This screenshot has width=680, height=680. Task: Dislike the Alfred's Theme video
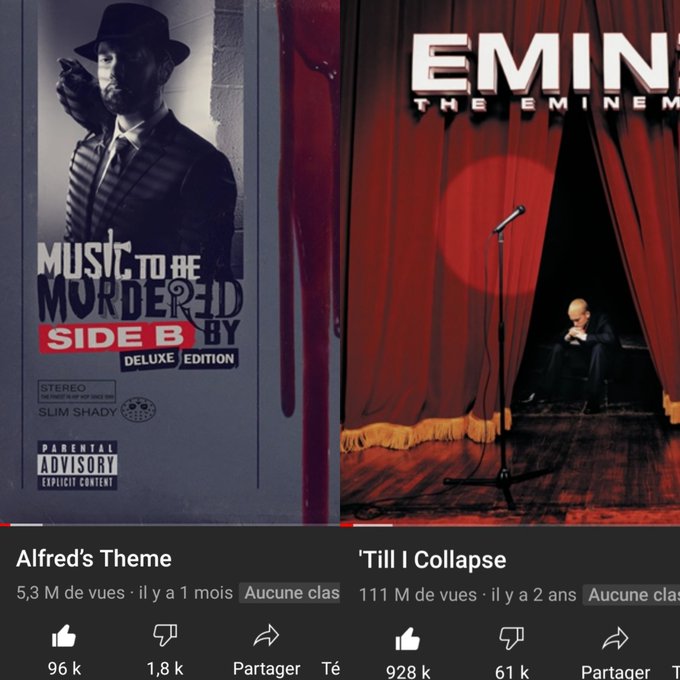click(165, 635)
